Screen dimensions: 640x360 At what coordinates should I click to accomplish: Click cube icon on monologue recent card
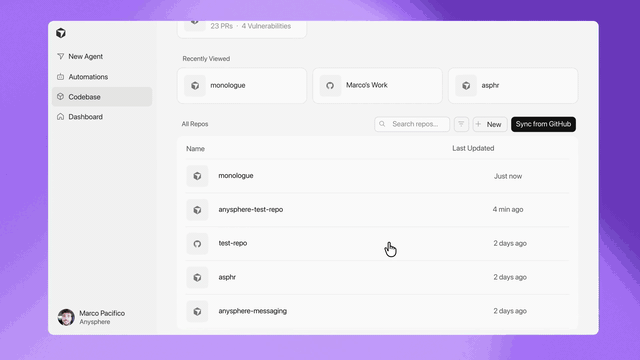coord(195,85)
